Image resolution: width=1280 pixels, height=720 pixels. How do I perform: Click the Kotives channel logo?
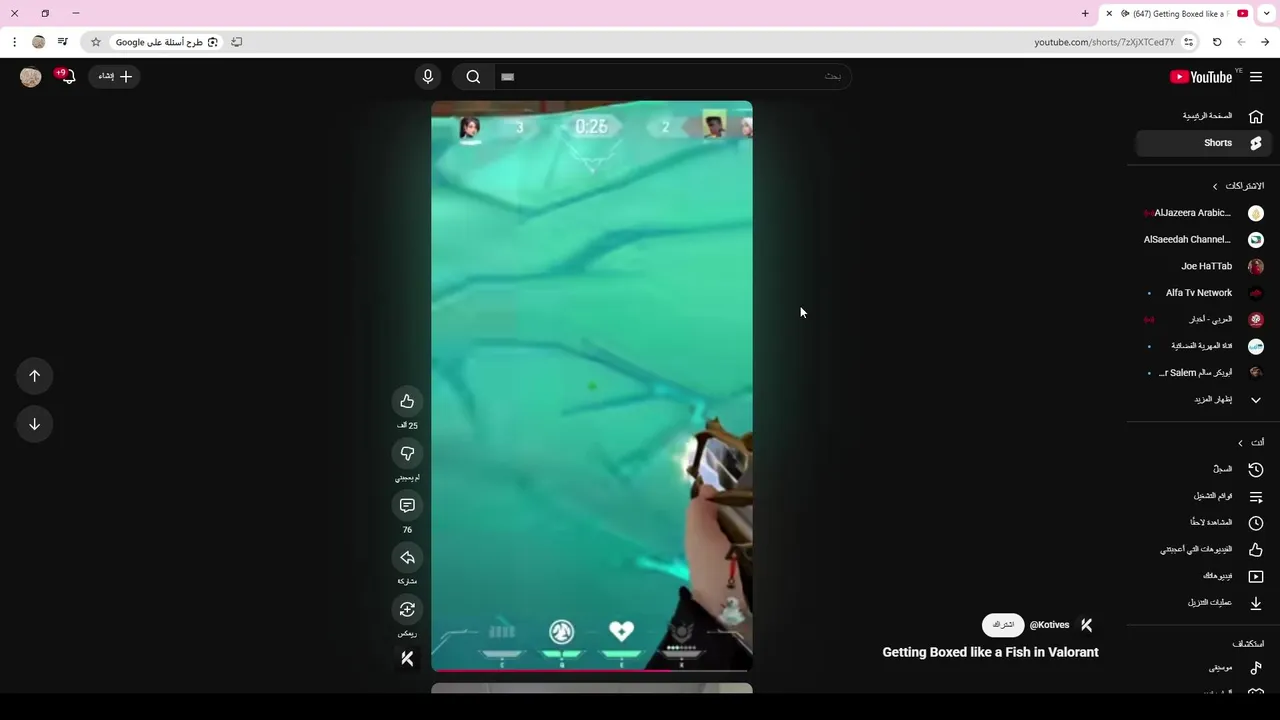click(1087, 625)
